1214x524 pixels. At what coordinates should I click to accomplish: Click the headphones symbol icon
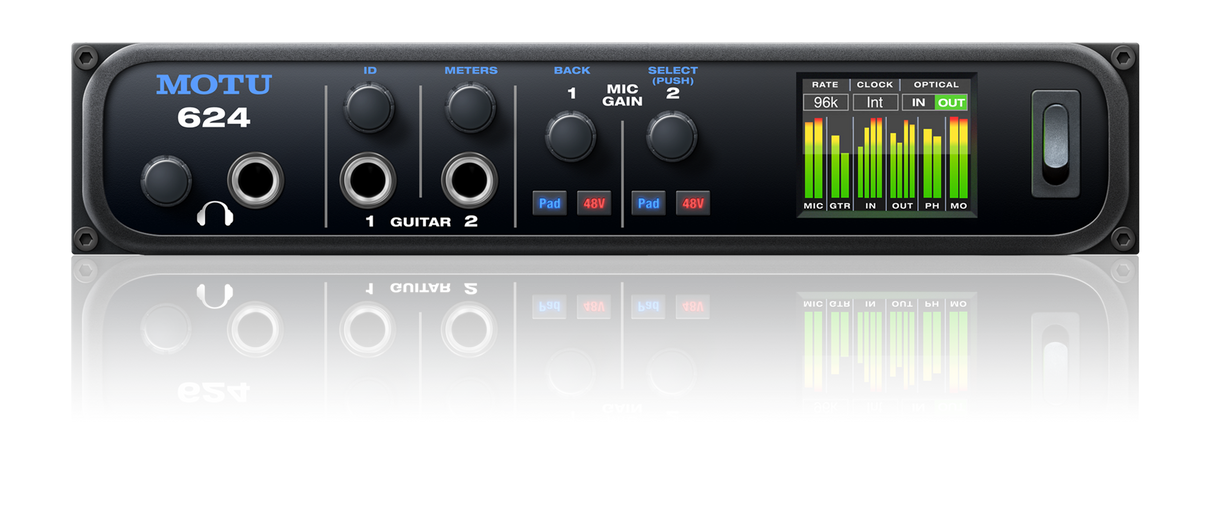(x=214, y=214)
